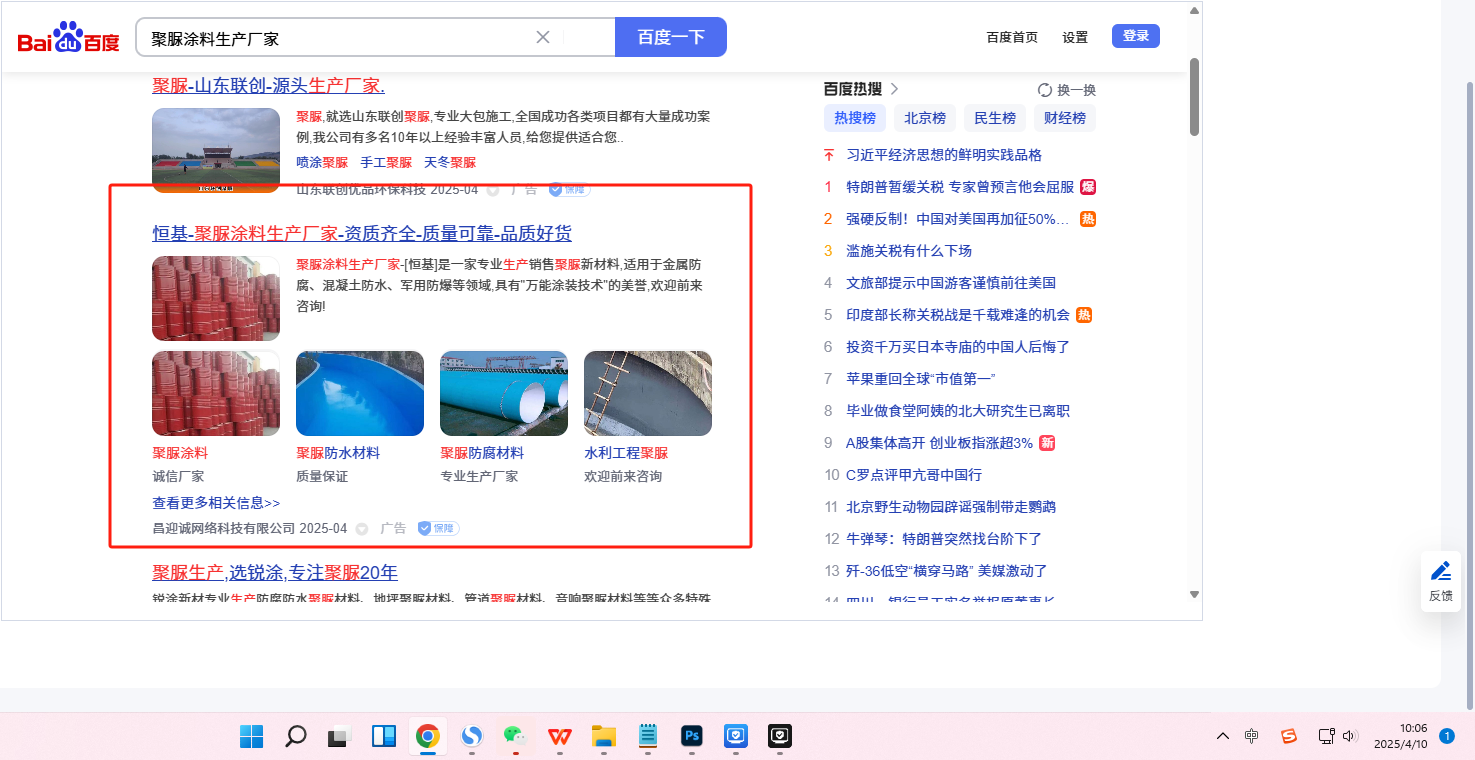Select the 热搜榜 tab
The height and width of the screenshot is (760, 1475).
pos(855,118)
